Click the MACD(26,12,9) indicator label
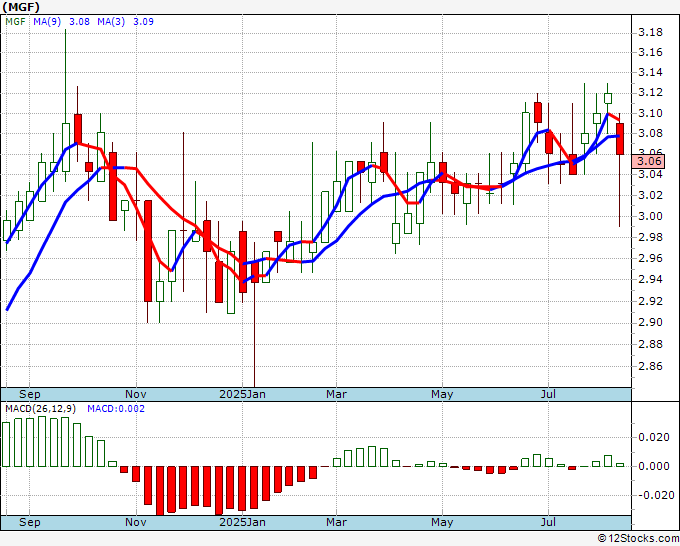 (41, 409)
